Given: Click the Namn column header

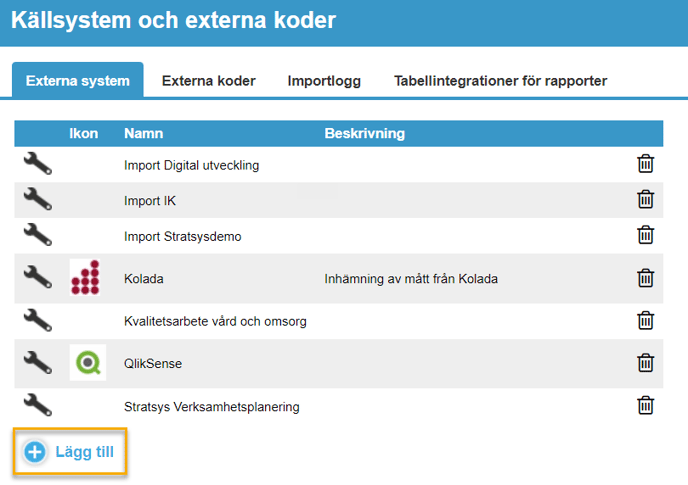Looking at the screenshot, I should (x=143, y=133).
